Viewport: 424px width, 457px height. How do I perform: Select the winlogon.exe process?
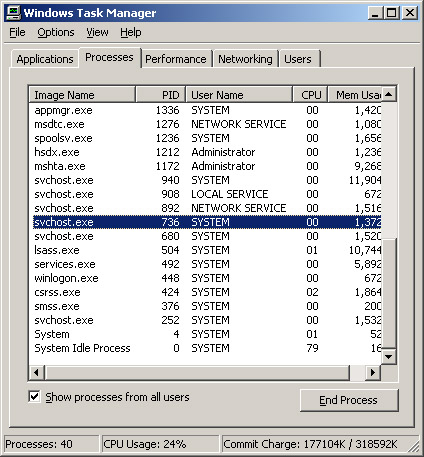pyautogui.click(x=207, y=278)
